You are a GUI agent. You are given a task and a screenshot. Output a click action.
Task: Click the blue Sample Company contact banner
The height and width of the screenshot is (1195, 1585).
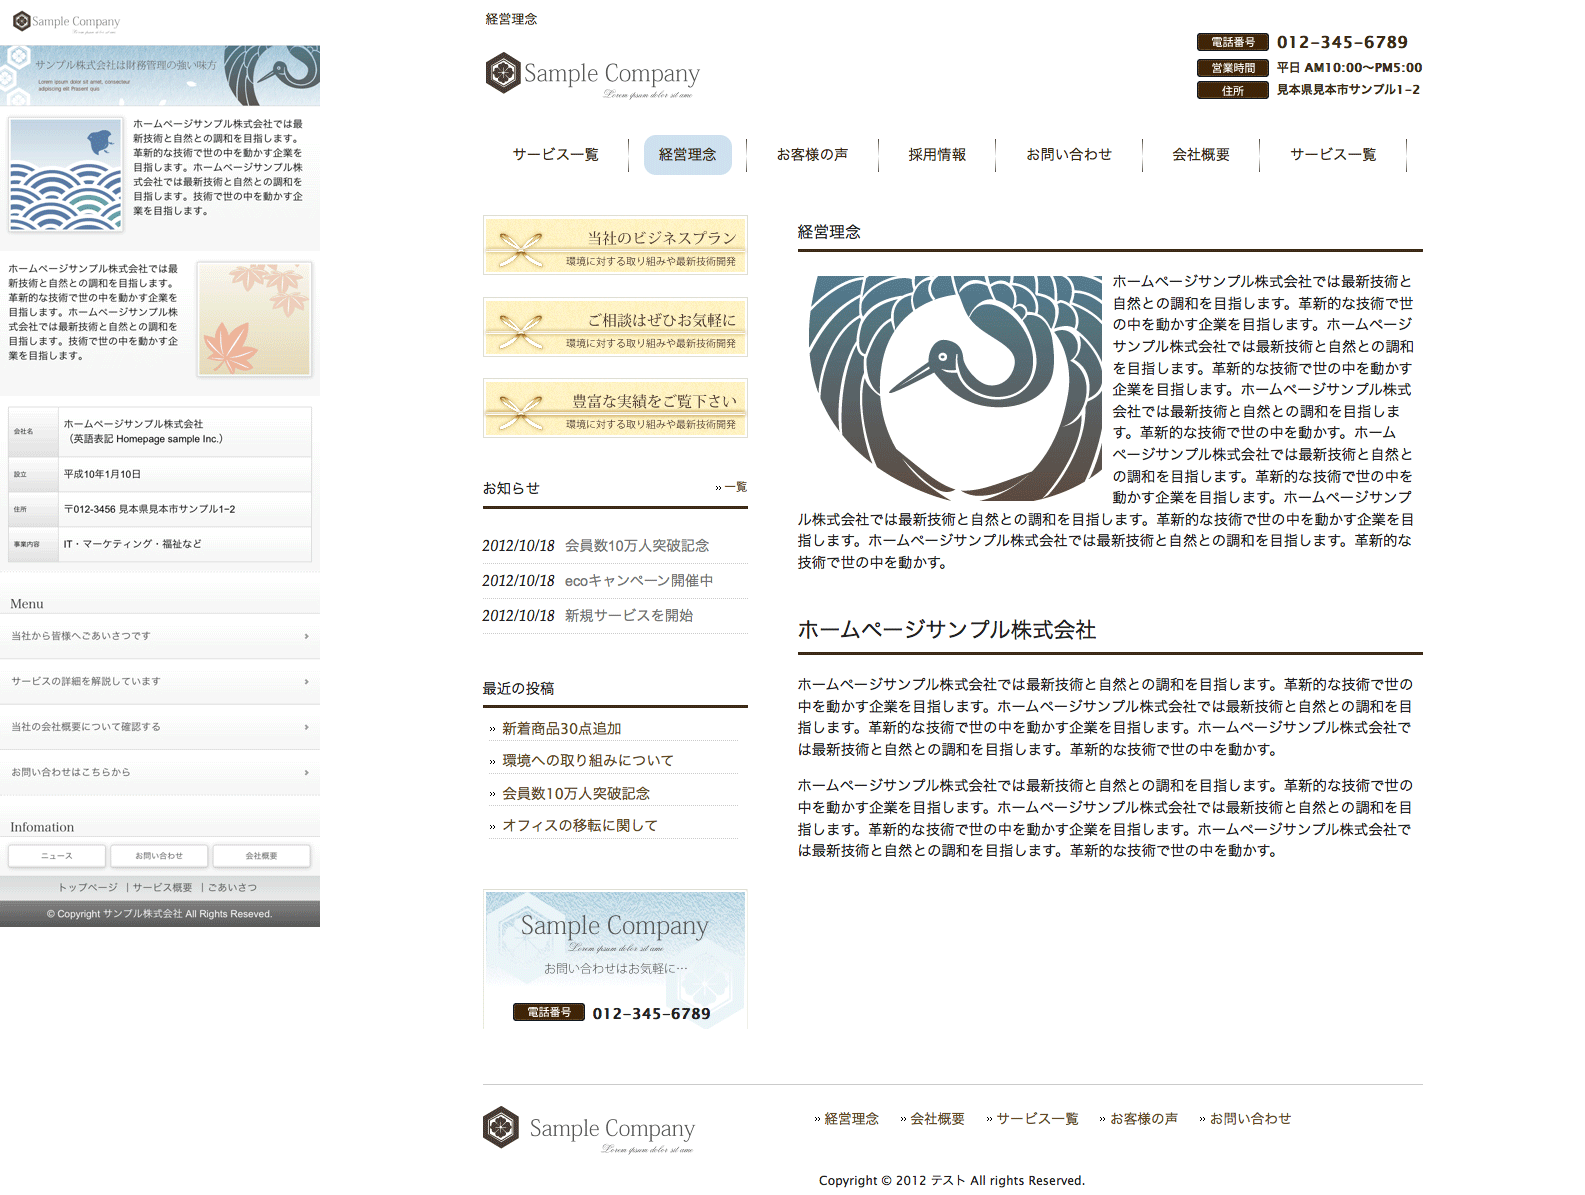pos(615,958)
